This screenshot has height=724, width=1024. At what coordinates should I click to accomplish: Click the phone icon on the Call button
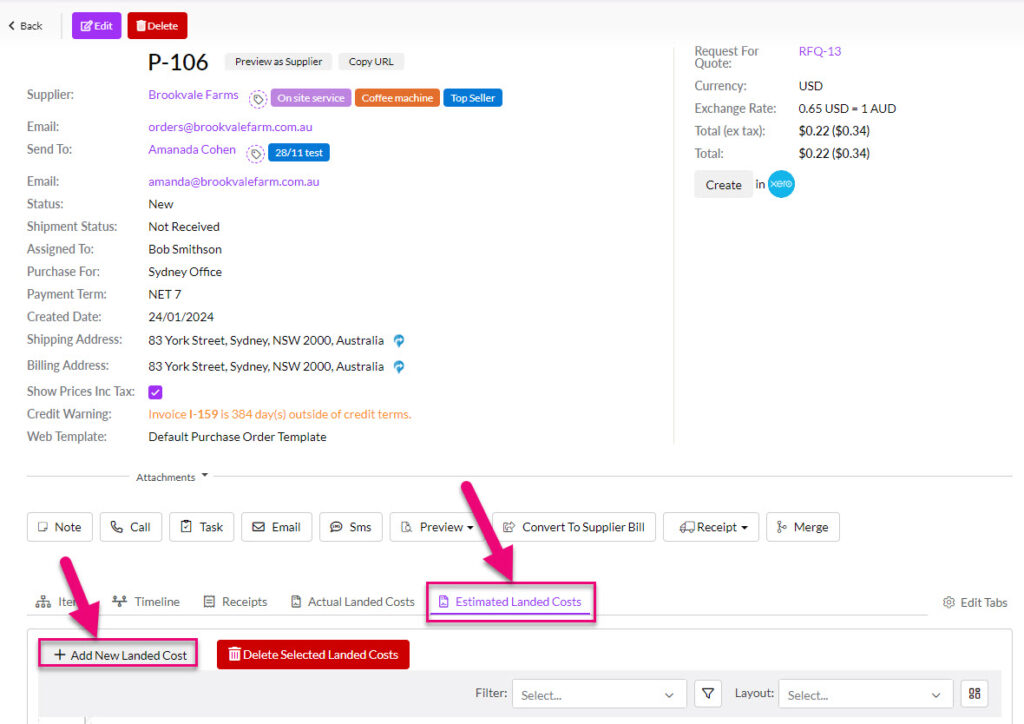click(x=115, y=527)
